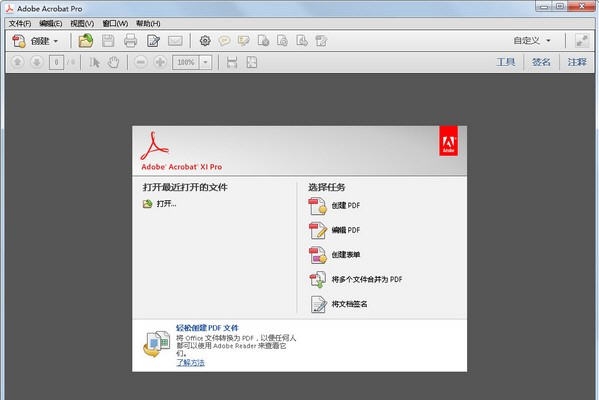599x400 pixels.
Task: Click the green folder icon beside 打开...
Action: click(x=147, y=204)
